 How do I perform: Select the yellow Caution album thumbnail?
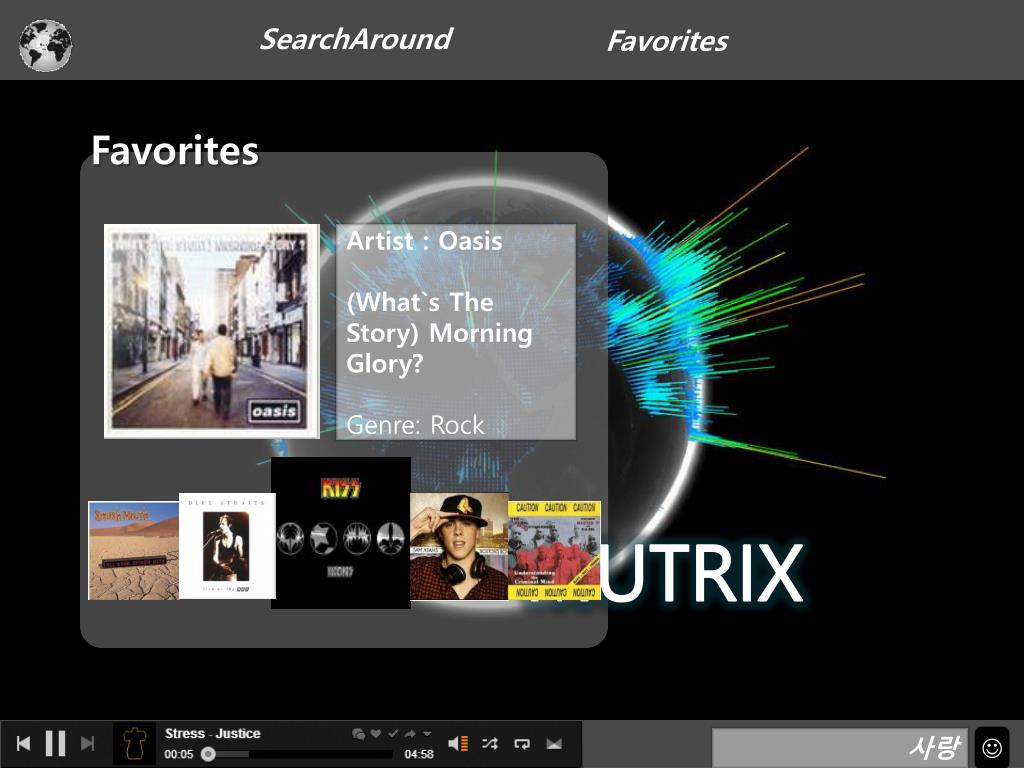coord(554,550)
